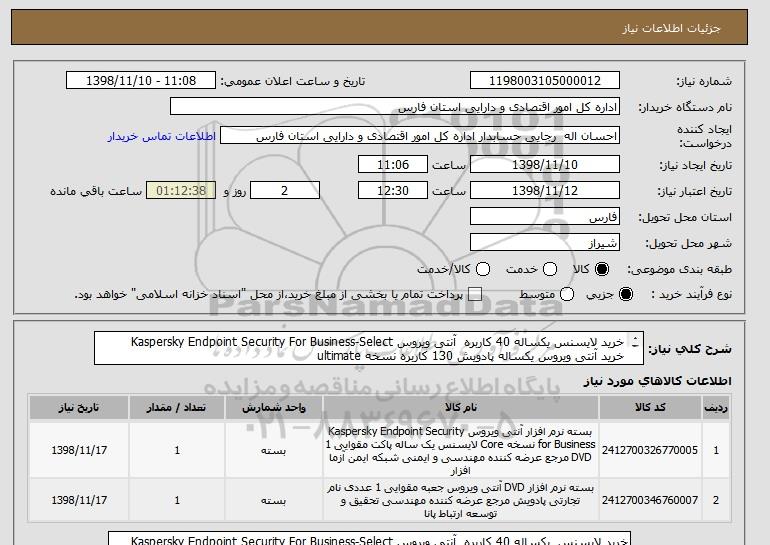Click the پادویش antivirus item name
770x545 pixels.
[461, 500]
